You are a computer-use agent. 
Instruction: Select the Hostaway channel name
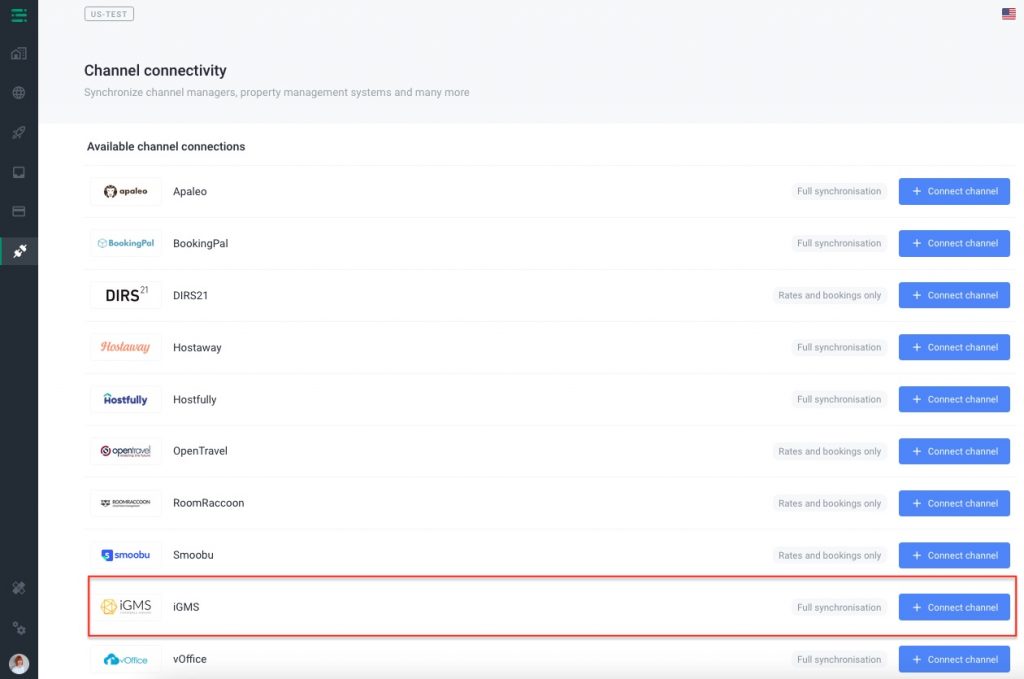point(197,347)
